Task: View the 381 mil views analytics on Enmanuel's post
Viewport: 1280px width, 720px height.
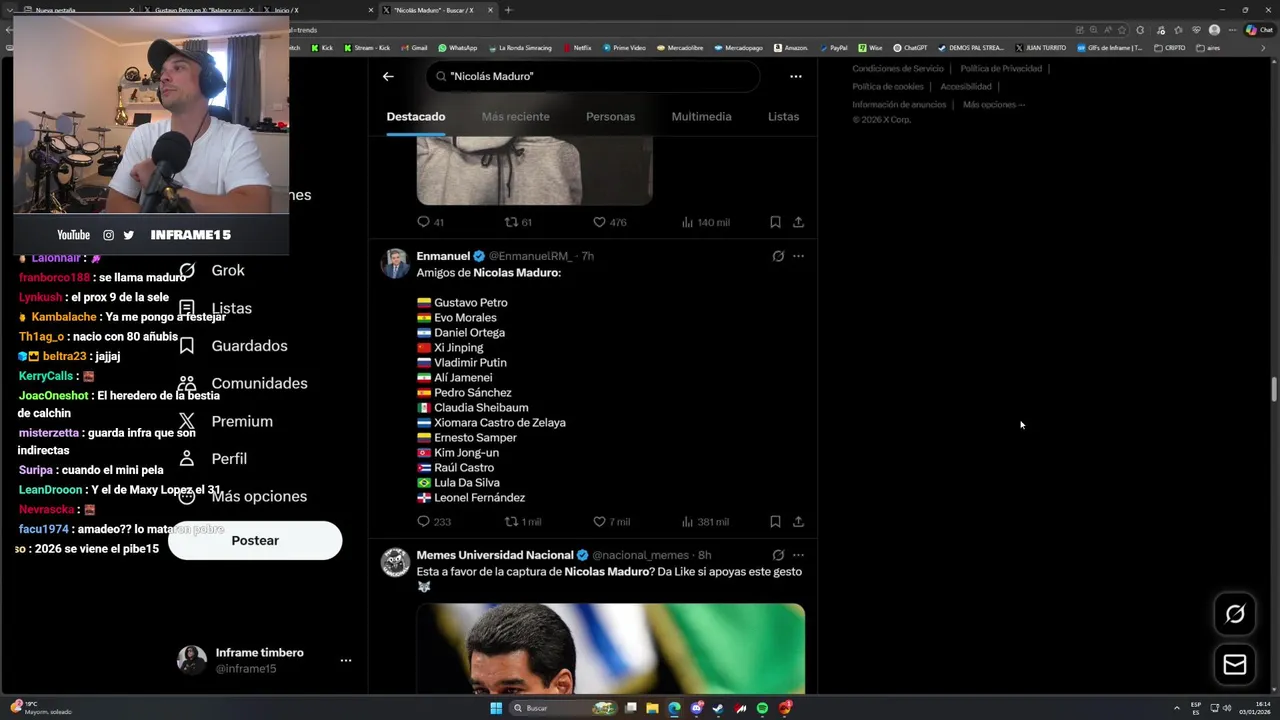Action: coord(705,521)
